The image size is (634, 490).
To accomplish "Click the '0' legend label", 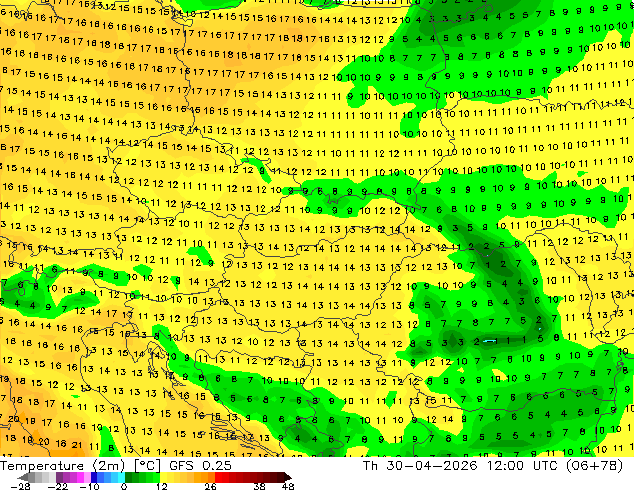I will [x=124, y=486].
